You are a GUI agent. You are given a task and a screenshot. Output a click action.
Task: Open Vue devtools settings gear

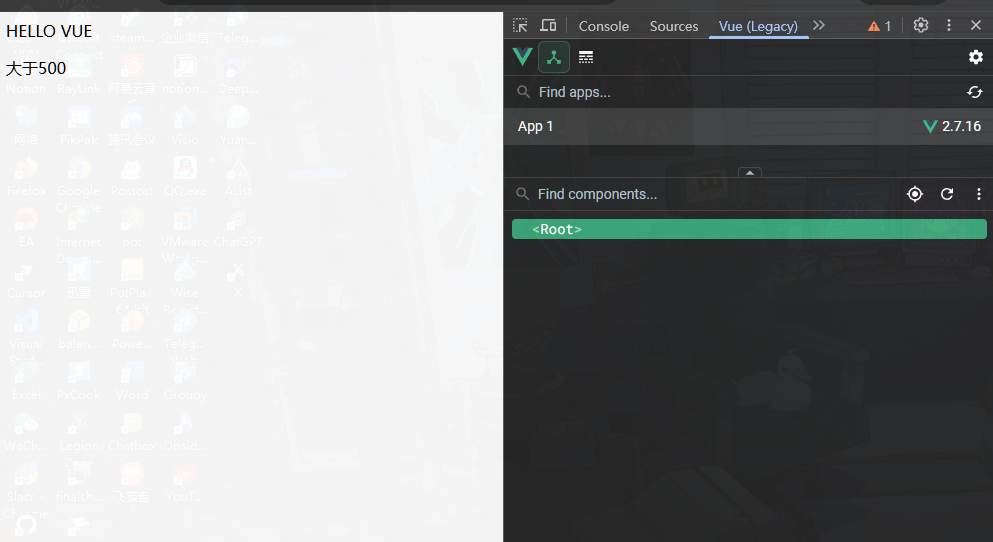point(976,58)
